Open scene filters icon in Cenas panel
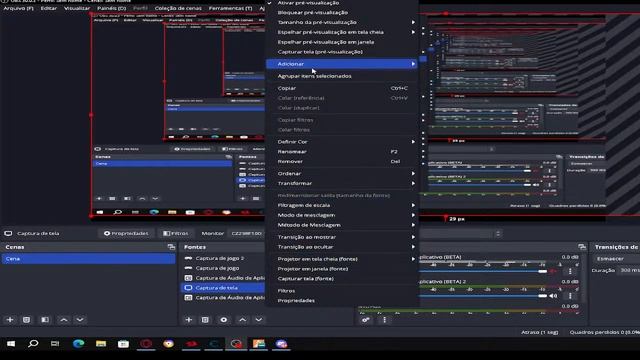Screen dimensions: 640x360 [45, 320]
